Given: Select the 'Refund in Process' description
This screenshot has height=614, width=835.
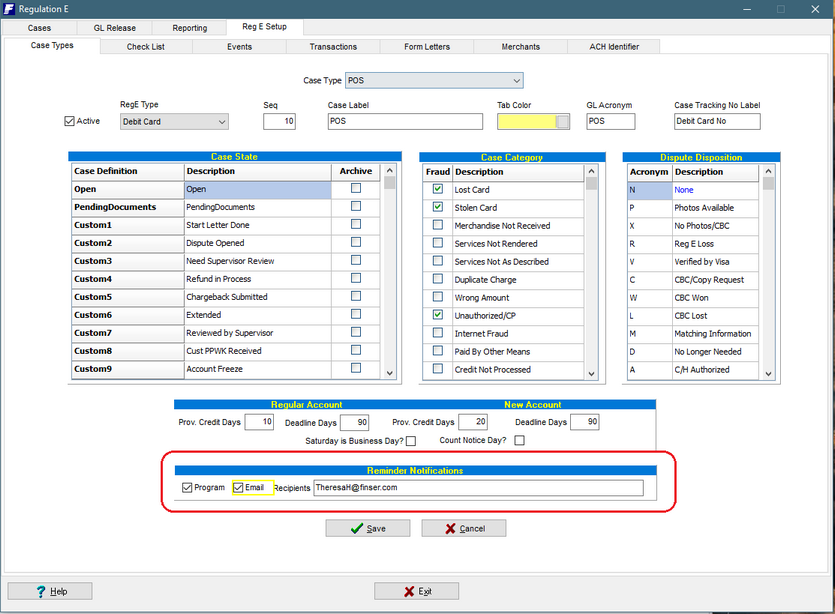Looking at the screenshot, I should click(258, 279).
